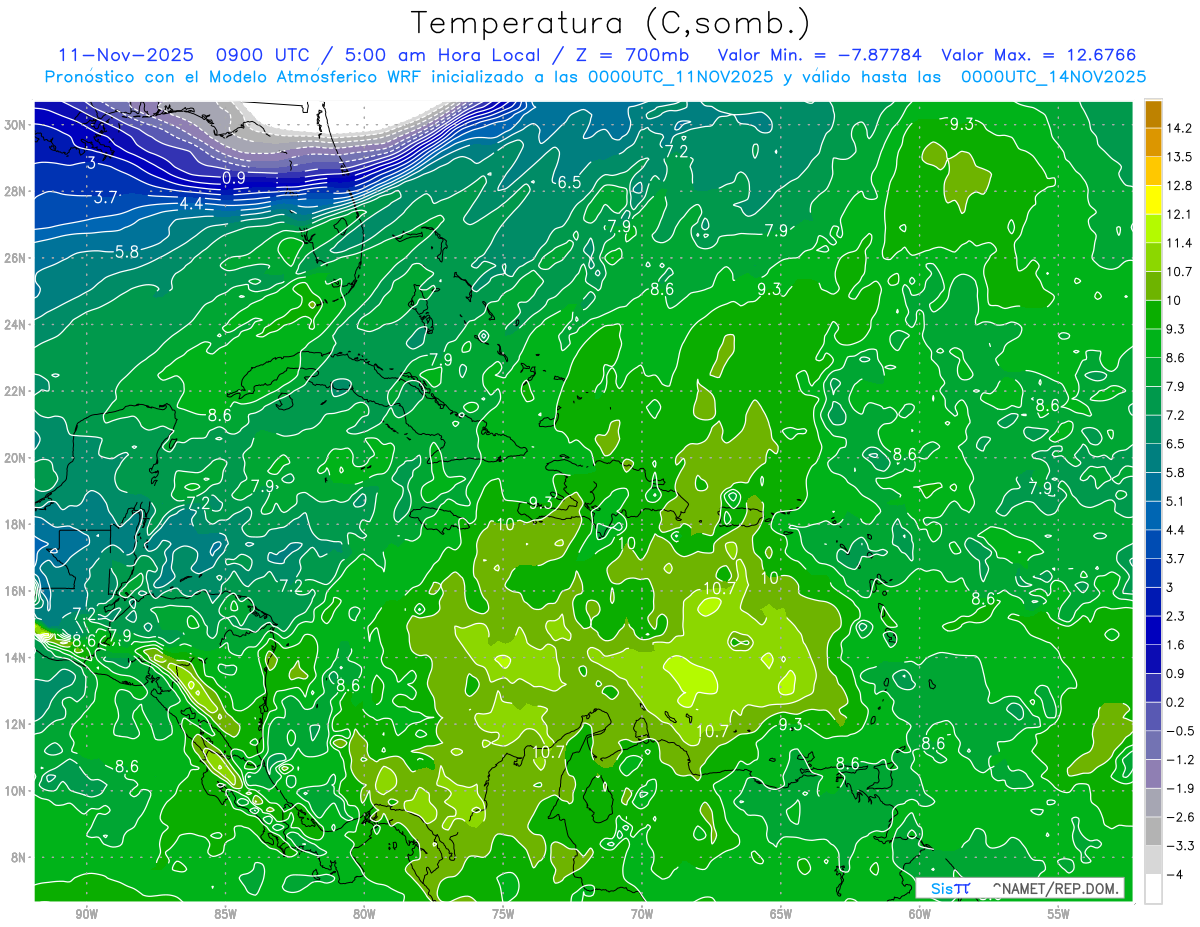Click the initialization time '0000UTC_11NOV2025'
The width and height of the screenshot is (1200, 927).
point(681,77)
